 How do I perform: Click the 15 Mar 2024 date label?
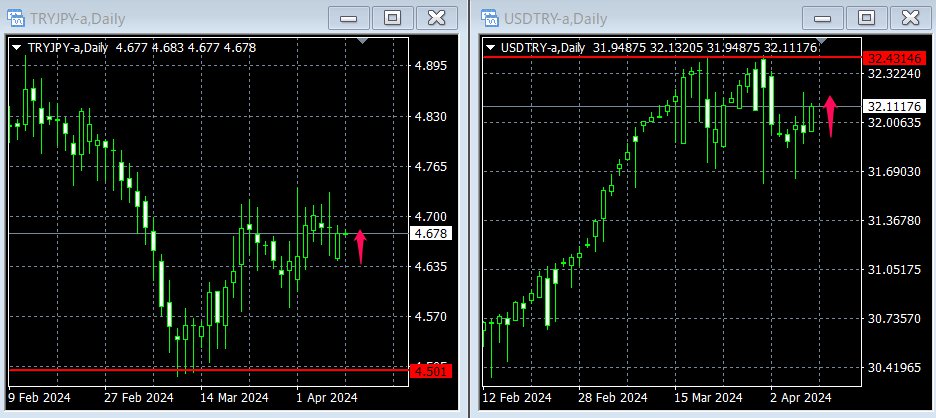pyautogui.click(x=709, y=398)
